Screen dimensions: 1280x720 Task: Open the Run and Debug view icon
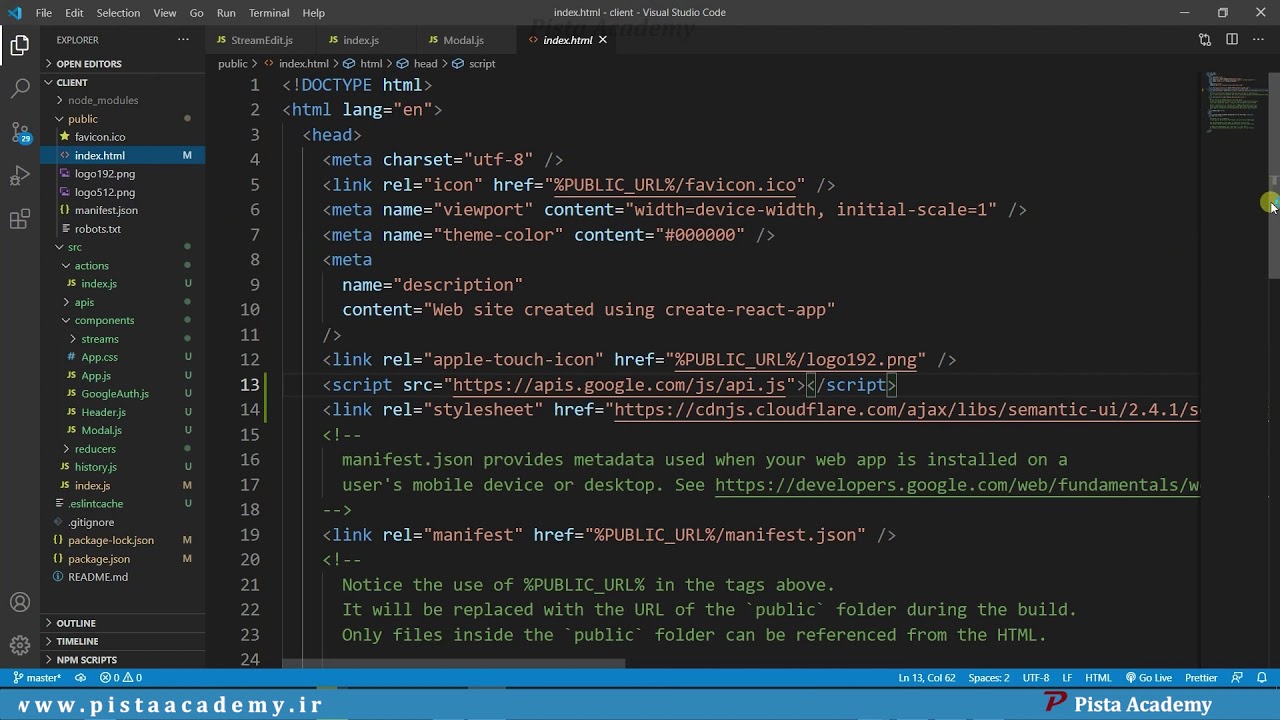coord(20,176)
